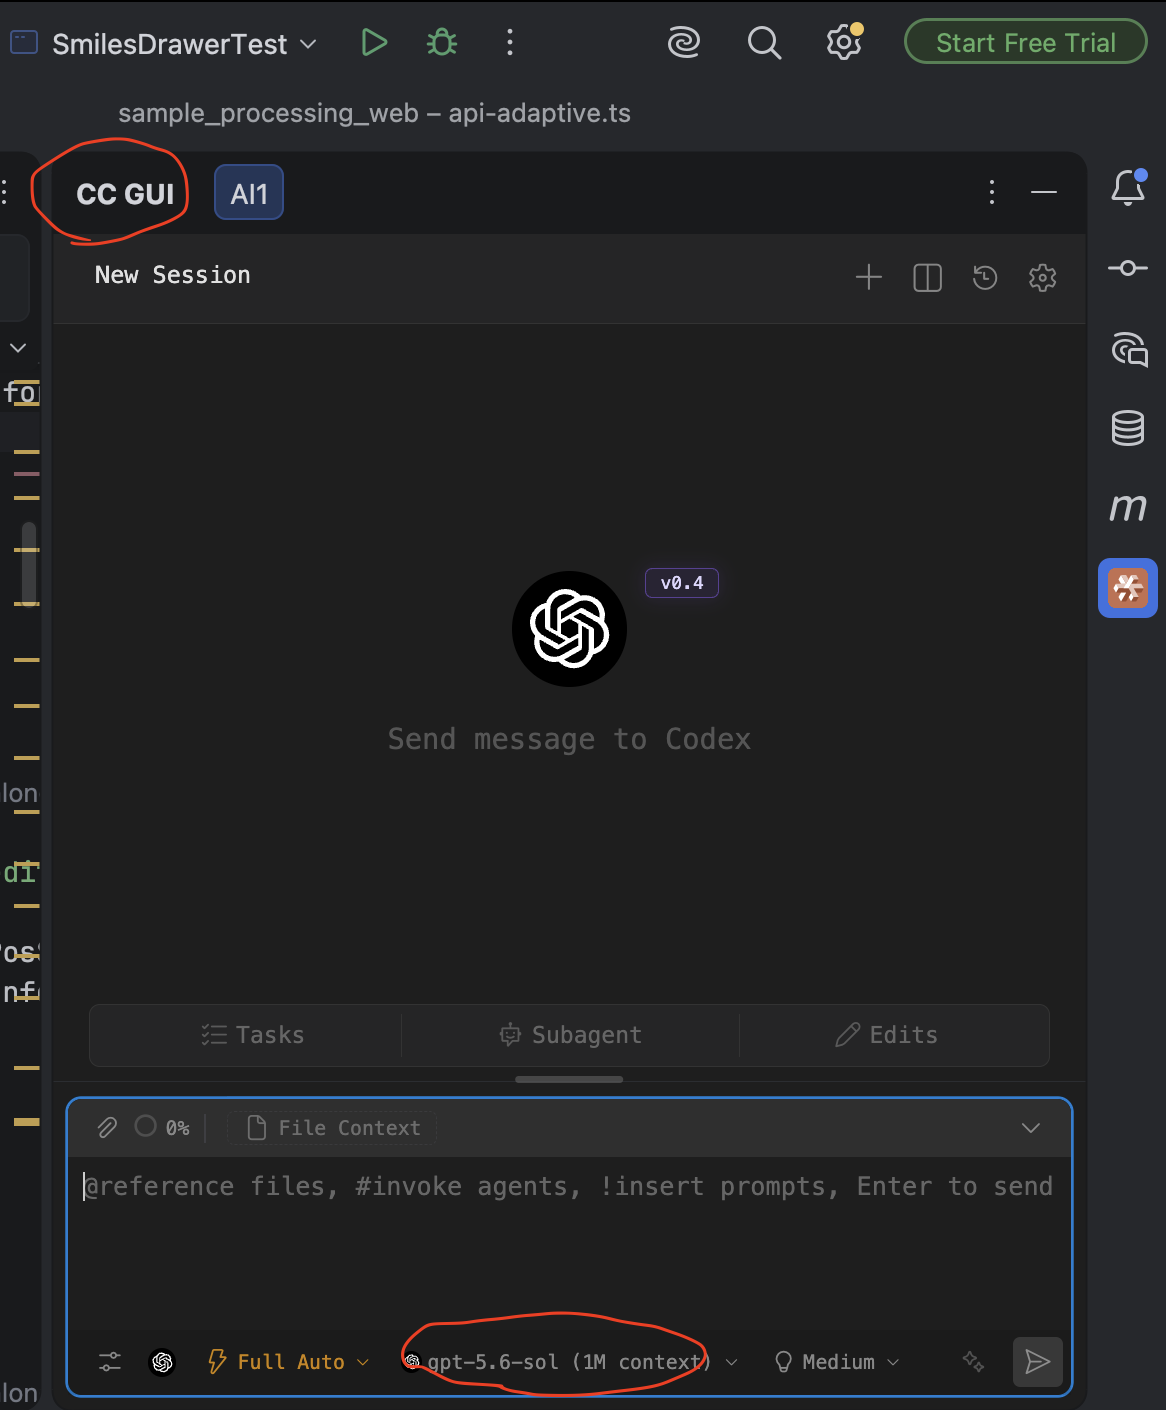
Task: Open Search Everywhere magnifier
Action: tap(764, 42)
